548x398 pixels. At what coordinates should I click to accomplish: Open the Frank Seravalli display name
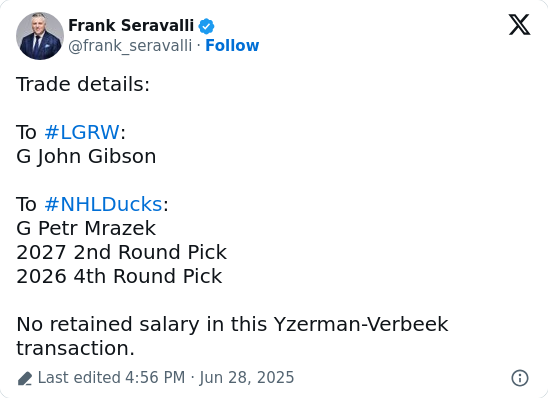(131, 26)
